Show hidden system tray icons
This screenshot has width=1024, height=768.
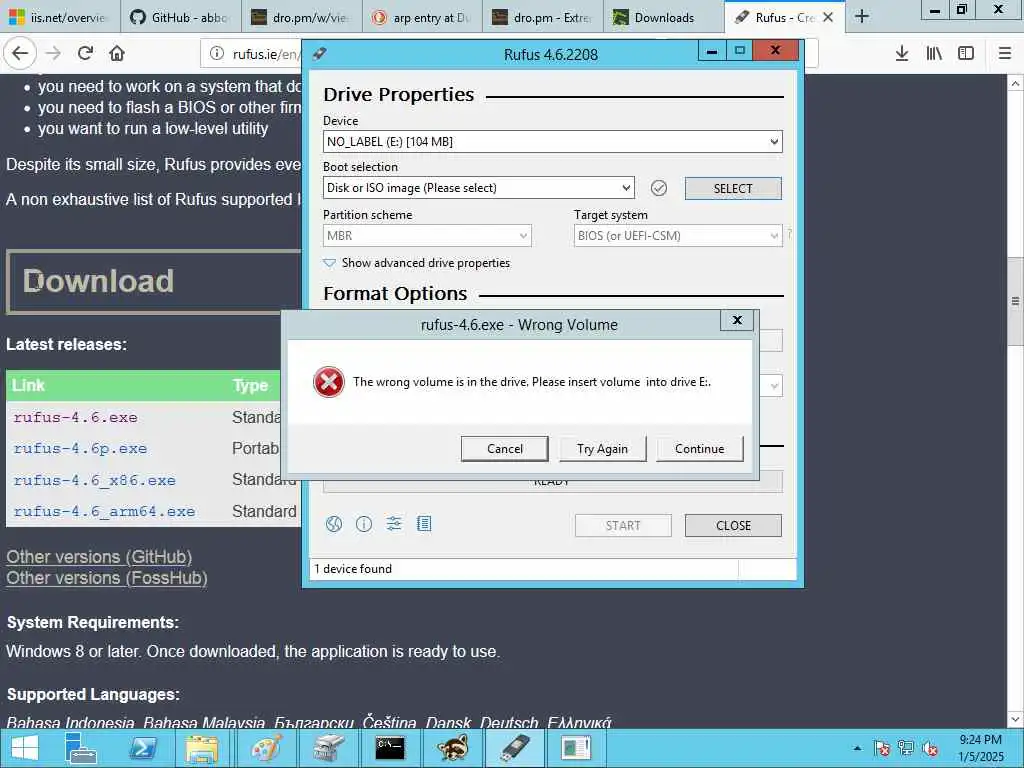point(857,748)
